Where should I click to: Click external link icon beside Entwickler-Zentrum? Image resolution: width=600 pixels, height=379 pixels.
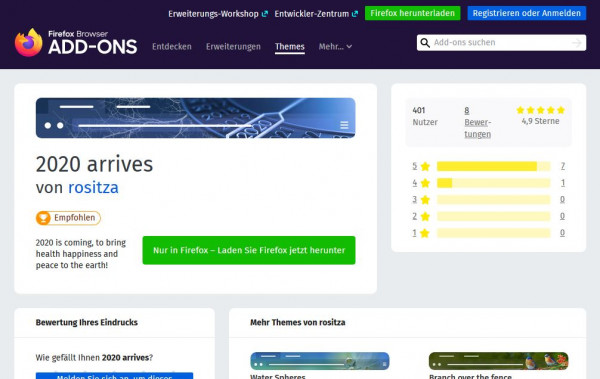pos(355,14)
